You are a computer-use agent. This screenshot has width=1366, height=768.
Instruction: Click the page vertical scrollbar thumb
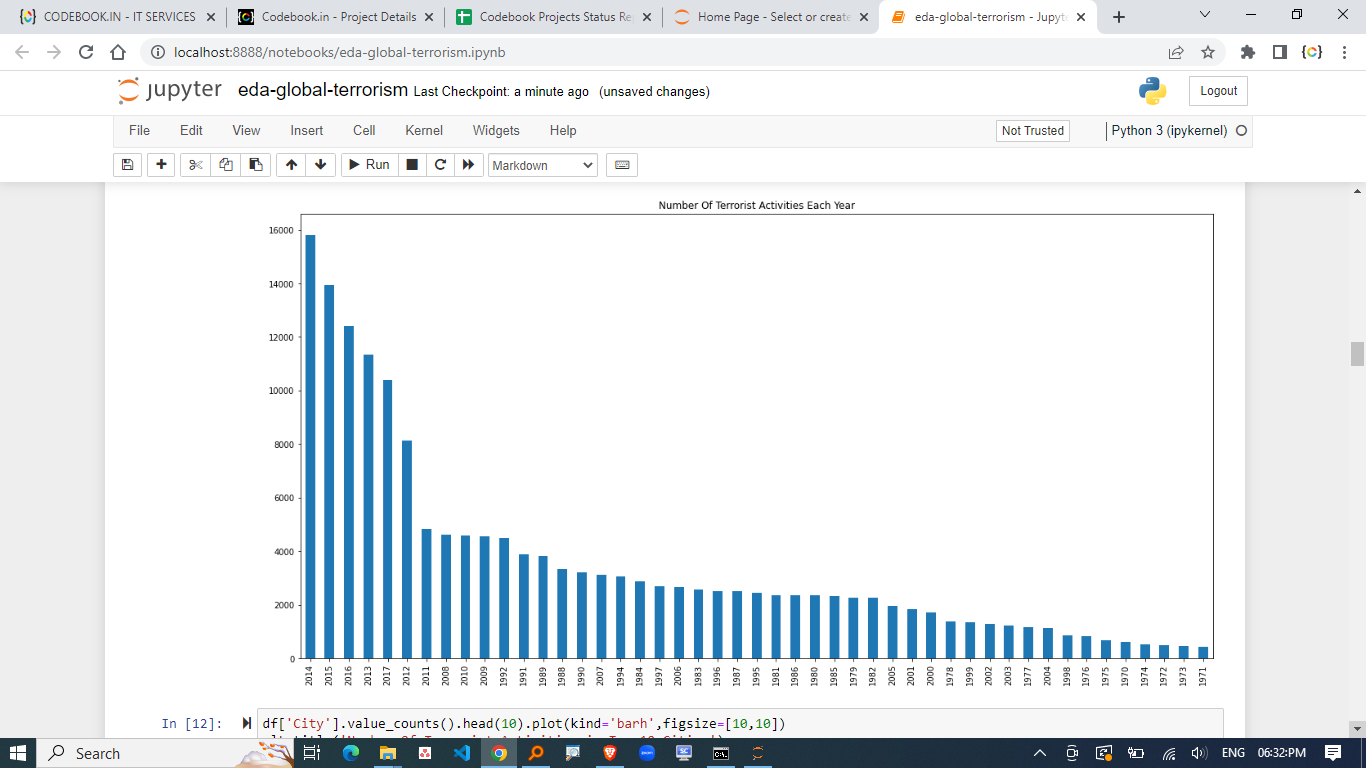coord(1357,354)
